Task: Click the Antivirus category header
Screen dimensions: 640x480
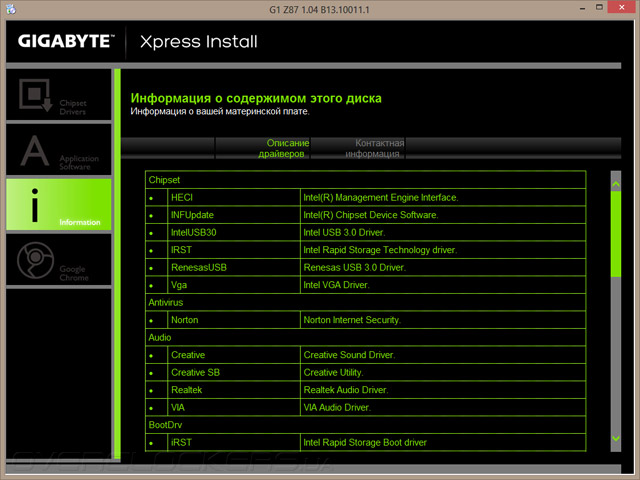Action: (x=166, y=302)
